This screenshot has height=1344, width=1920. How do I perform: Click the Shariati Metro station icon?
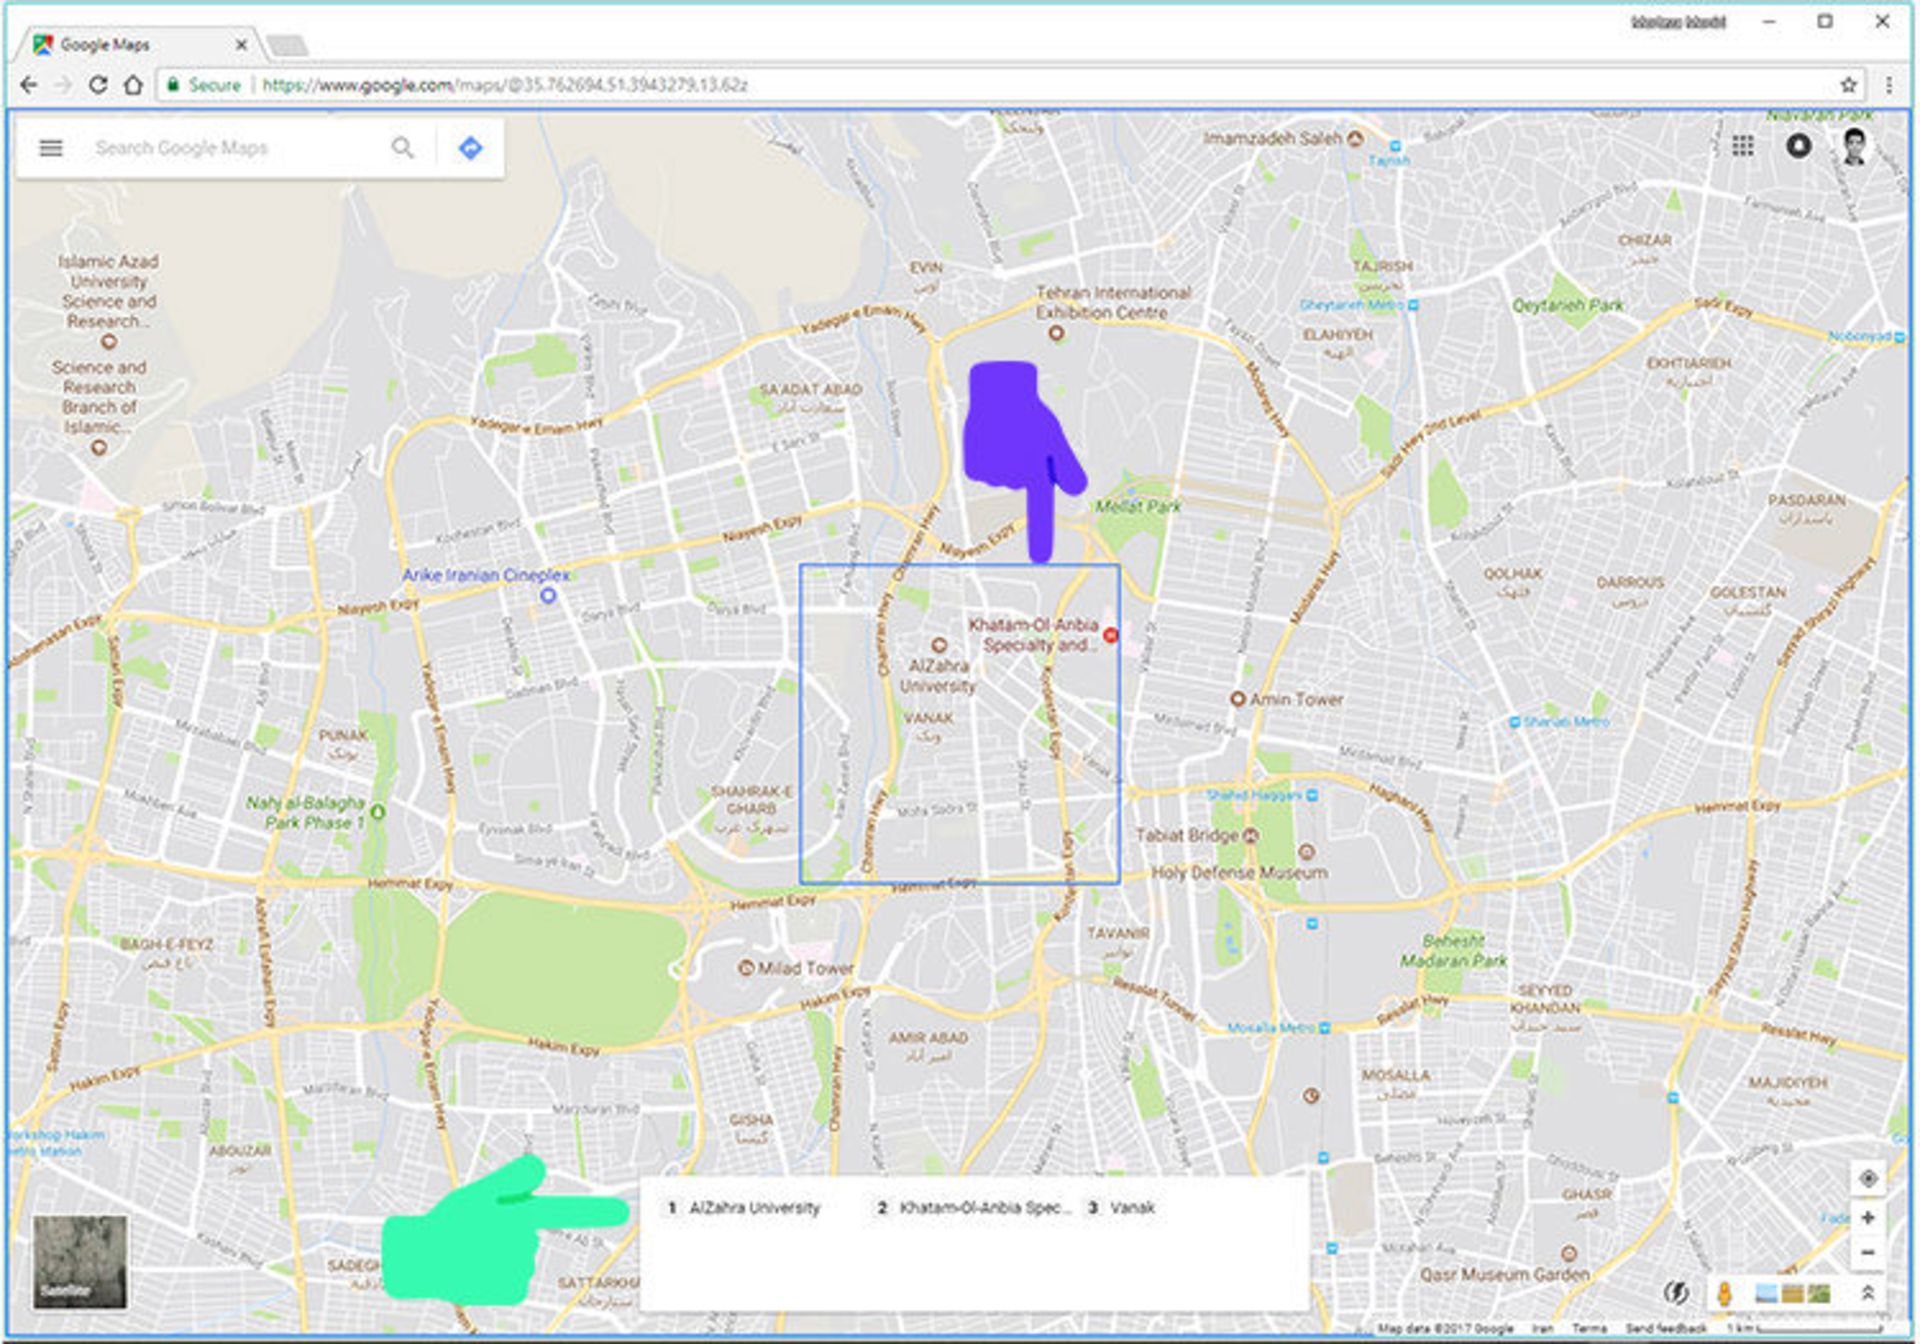[1514, 722]
